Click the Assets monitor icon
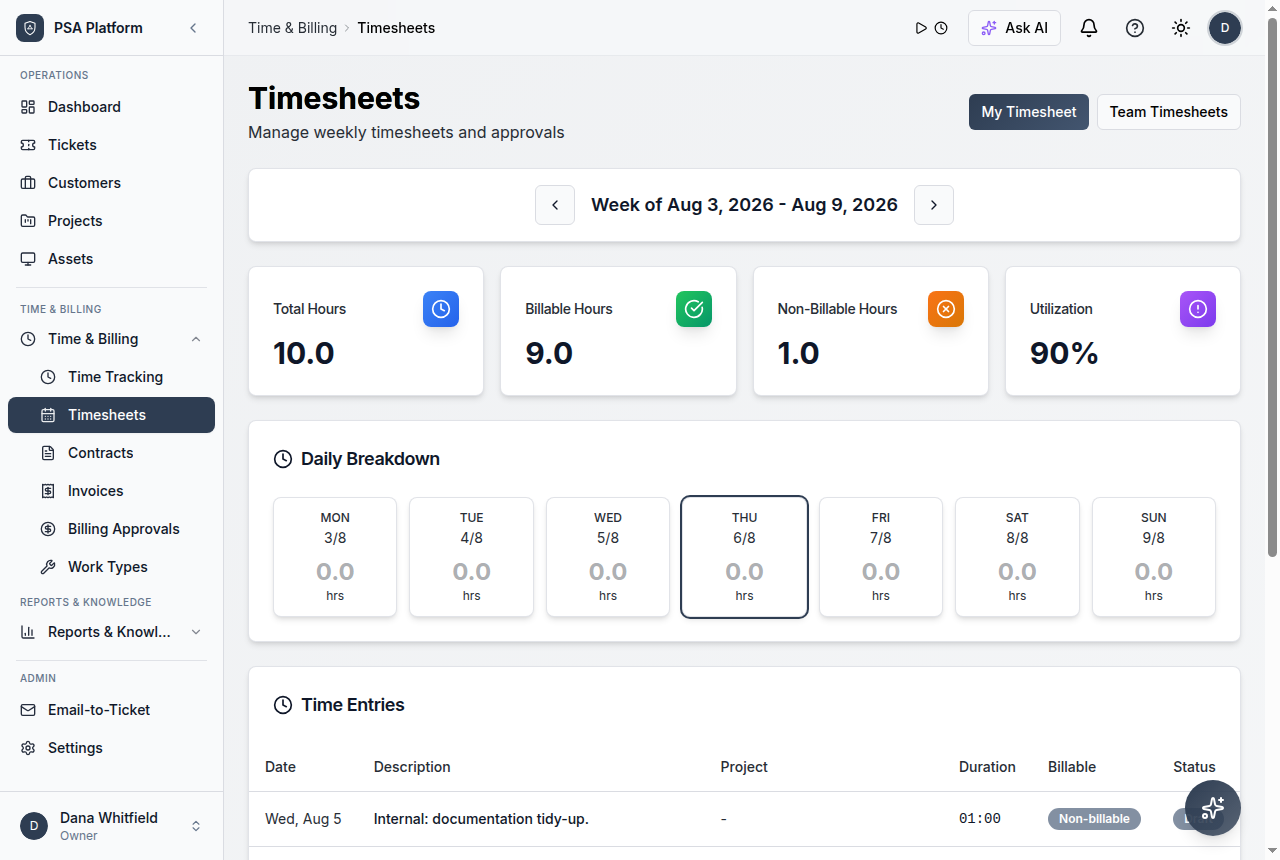 click(x=28, y=259)
